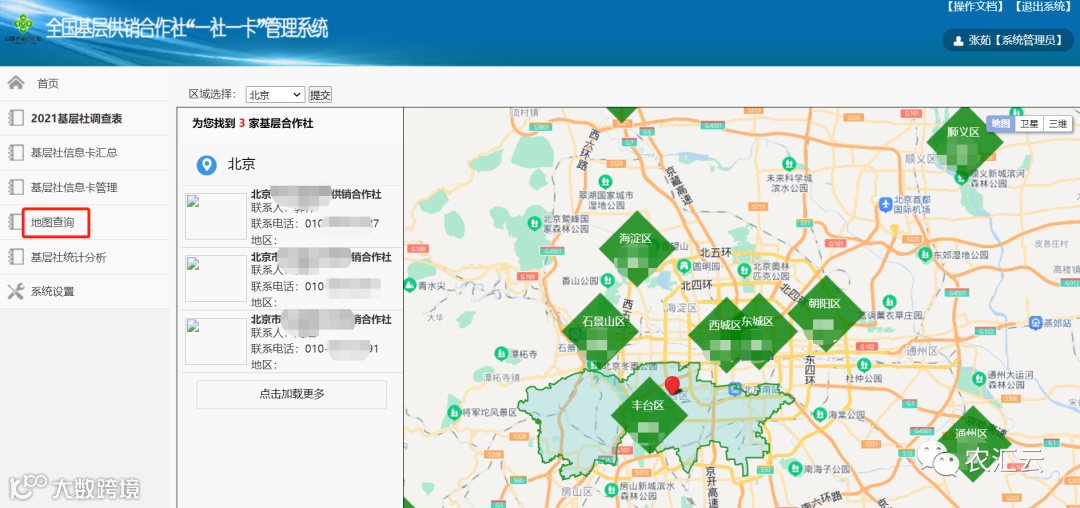This screenshot has height=508, width=1080.
Task: Select the 朝阳区 district diamond marker
Action: click(x=825, y=313)
